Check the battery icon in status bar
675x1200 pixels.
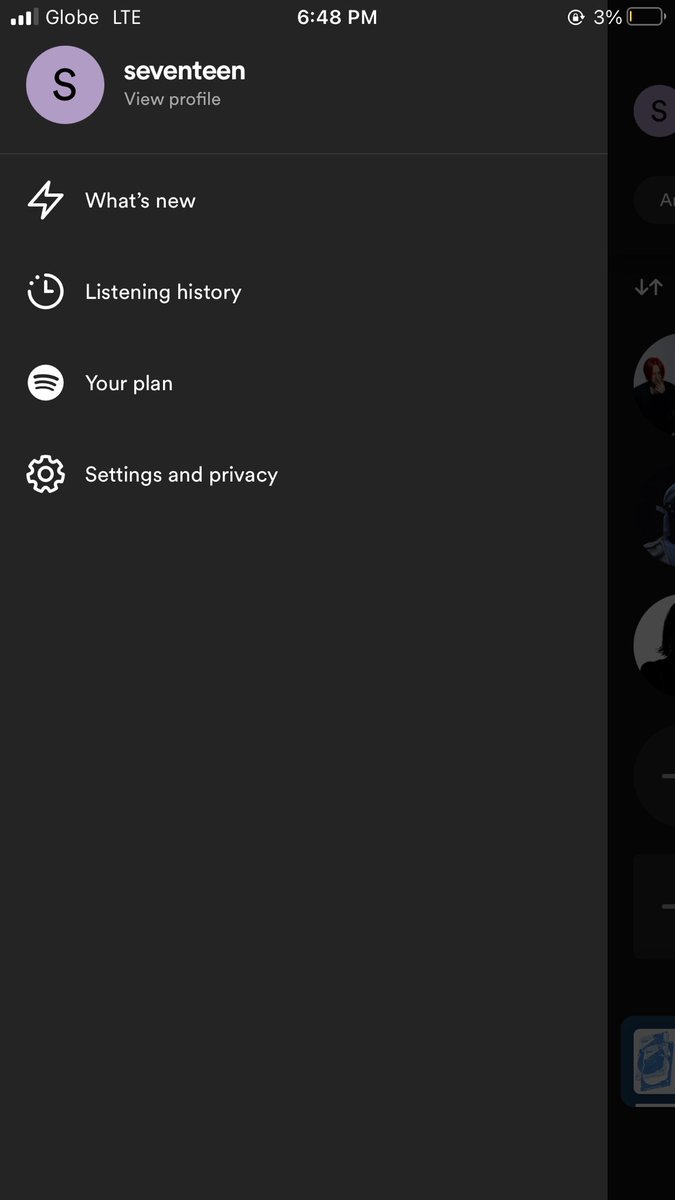(x=645, y=17)
